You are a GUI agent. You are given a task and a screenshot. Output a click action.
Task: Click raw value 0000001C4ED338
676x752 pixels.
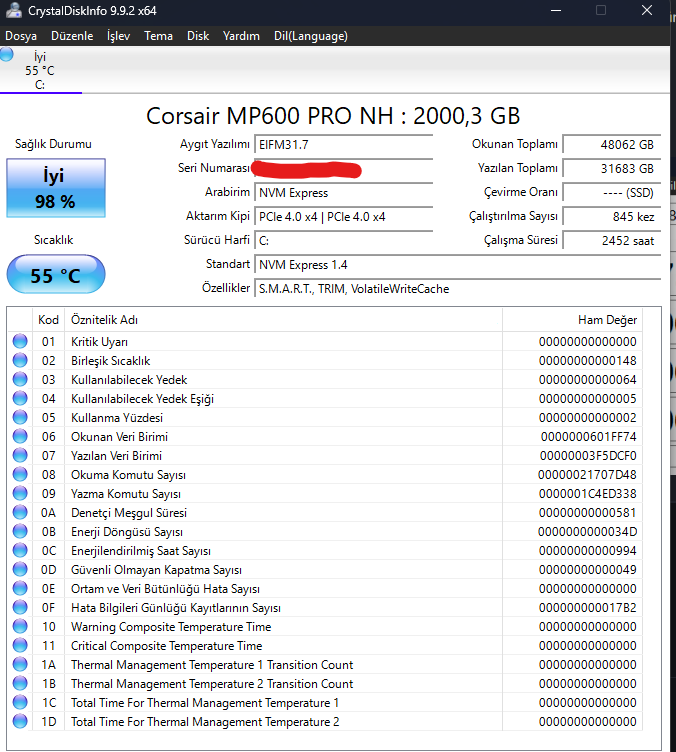tap(587, 494)
